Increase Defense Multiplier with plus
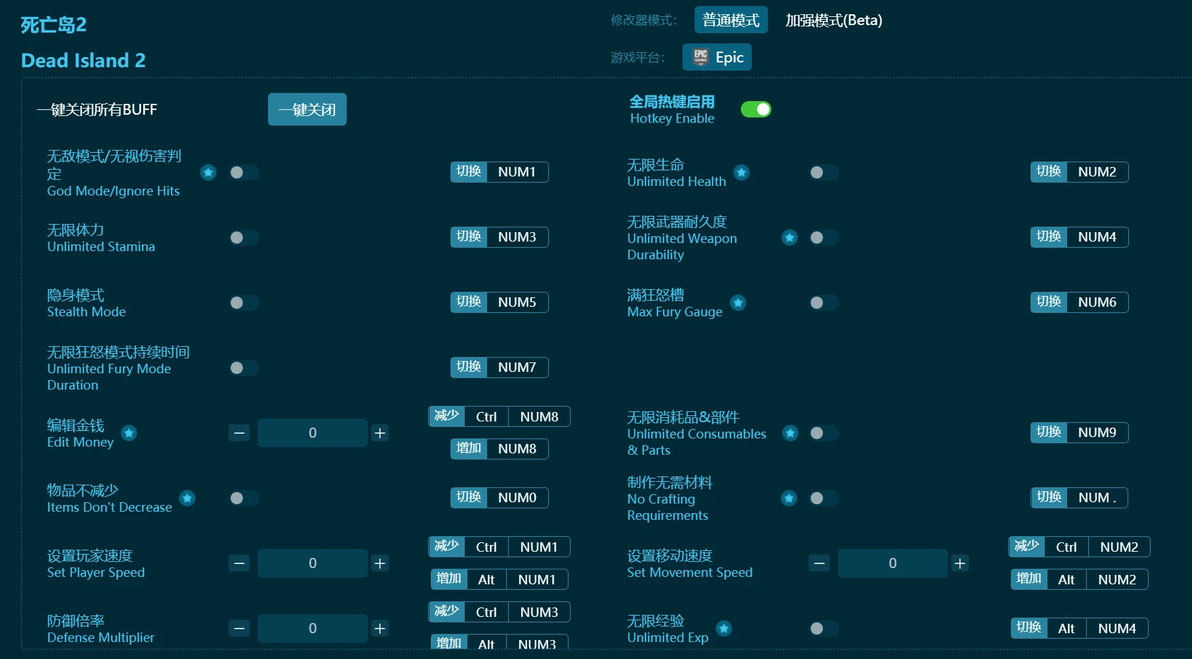Image resolution: width=1192 pixels, height=659 pixels. click(379, 629)
